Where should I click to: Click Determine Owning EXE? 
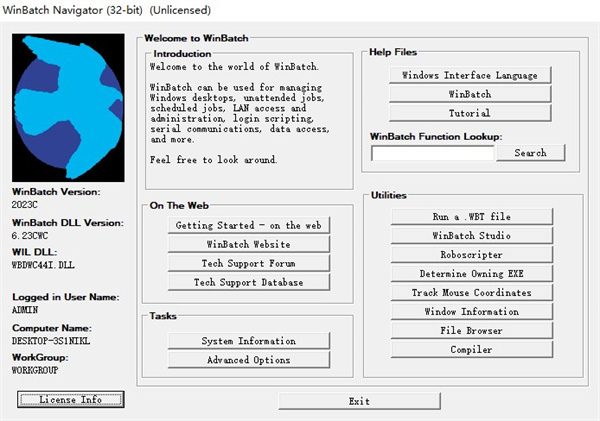coord(471,273)
